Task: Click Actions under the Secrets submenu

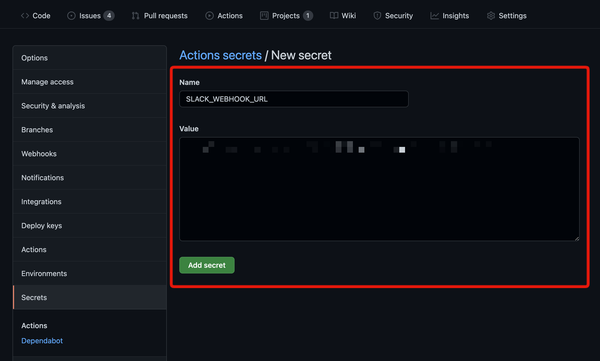Action: click(x=34, y=325)
